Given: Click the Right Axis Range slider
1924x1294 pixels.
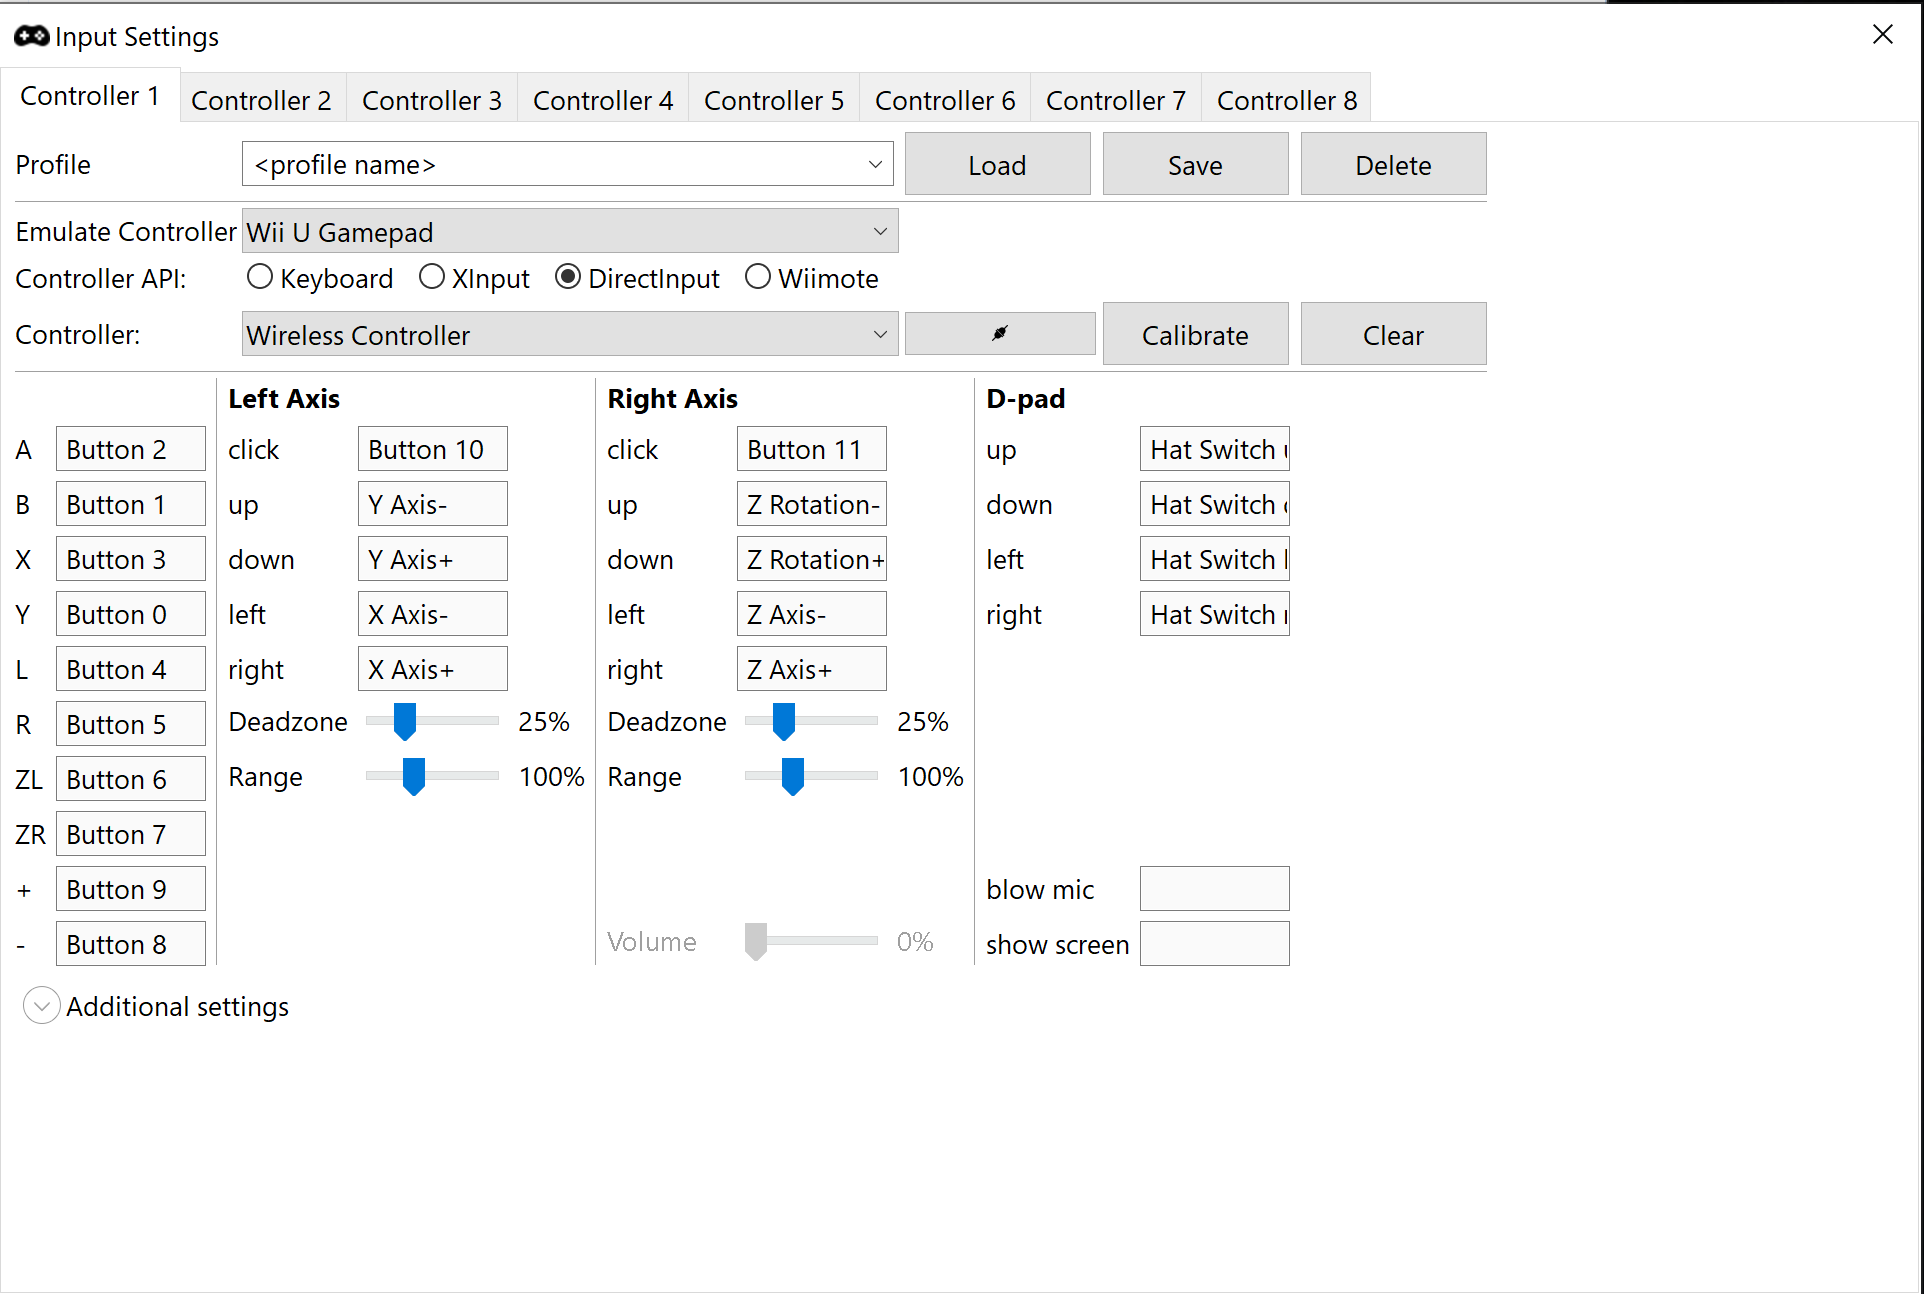Looking at the screenshot, I should (793, 777).
